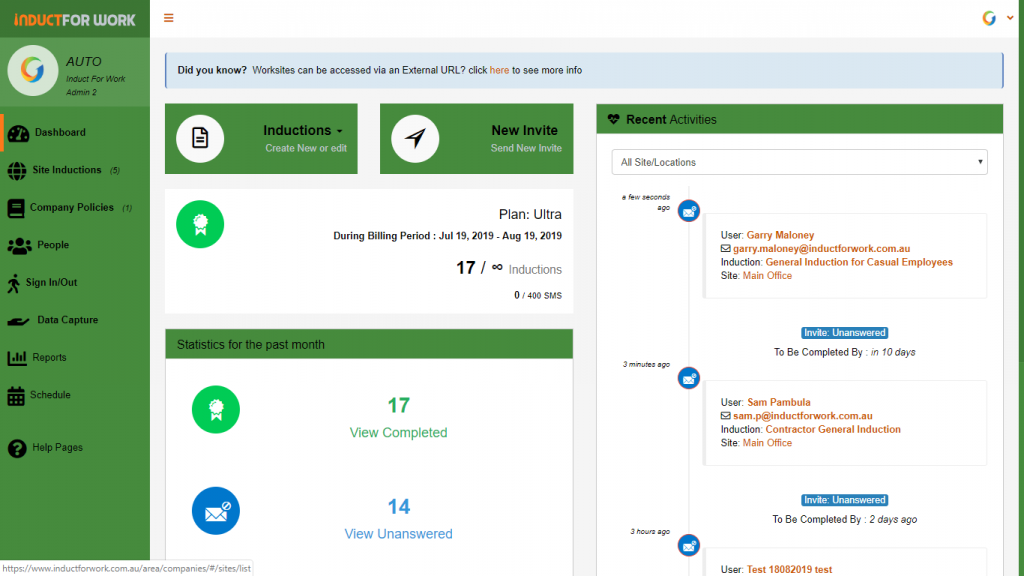This screenshot has height=576, width=1024.
Task: Click the Help Pages question icon
Action: [x=17, y=449]
